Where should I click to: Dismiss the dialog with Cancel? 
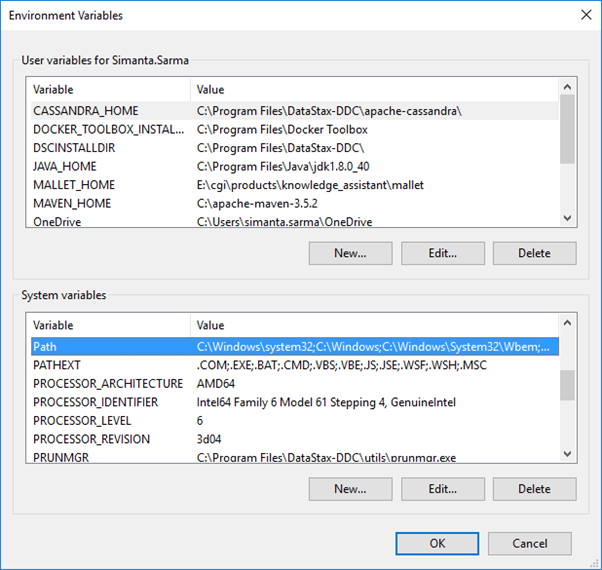(x=530, y=544)
